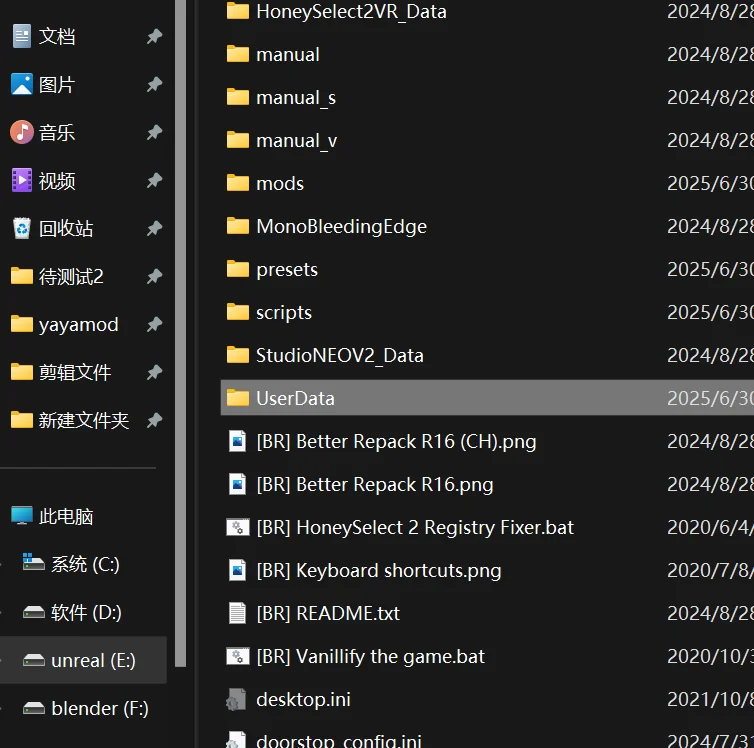Screen dimensions: 754x748
Task: Click the 视频 videos icon
Action: coord(22,180)
